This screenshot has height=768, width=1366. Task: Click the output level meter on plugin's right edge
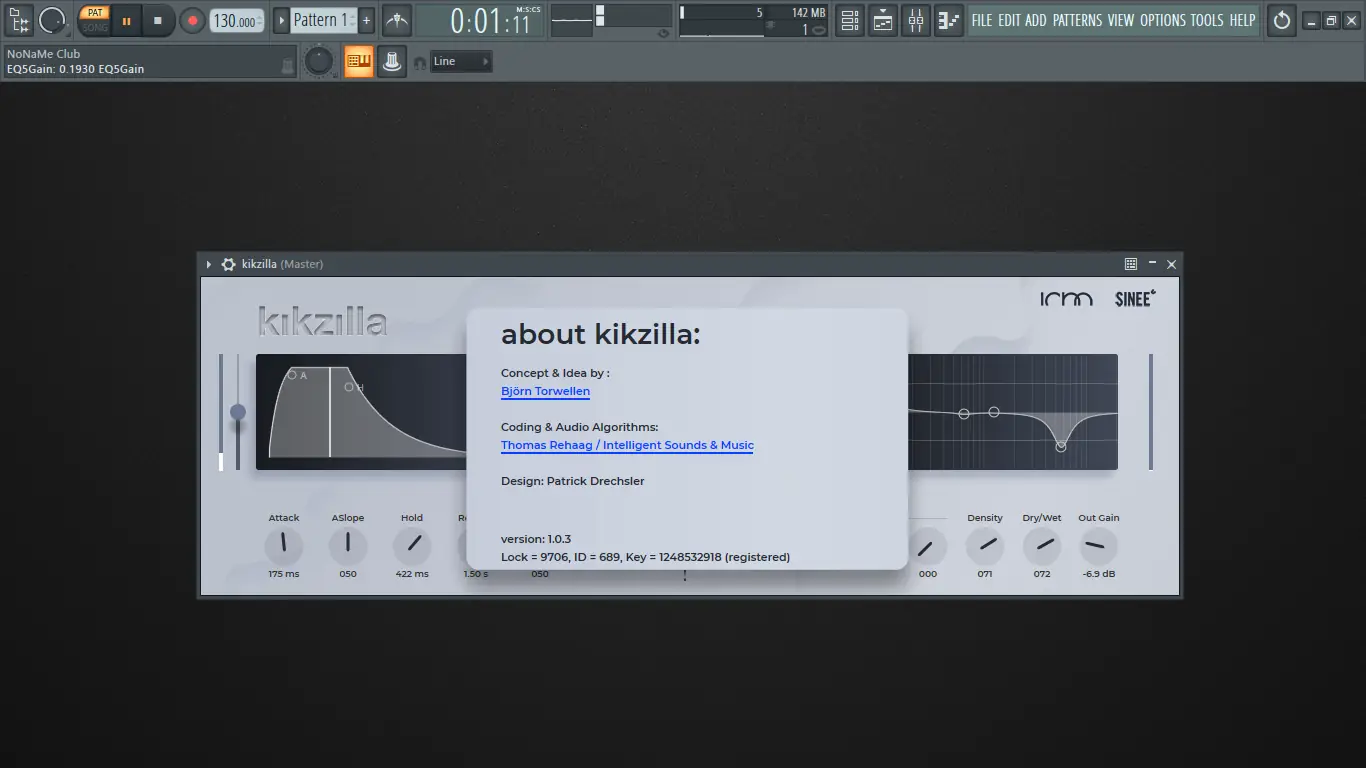[1151, 411]
